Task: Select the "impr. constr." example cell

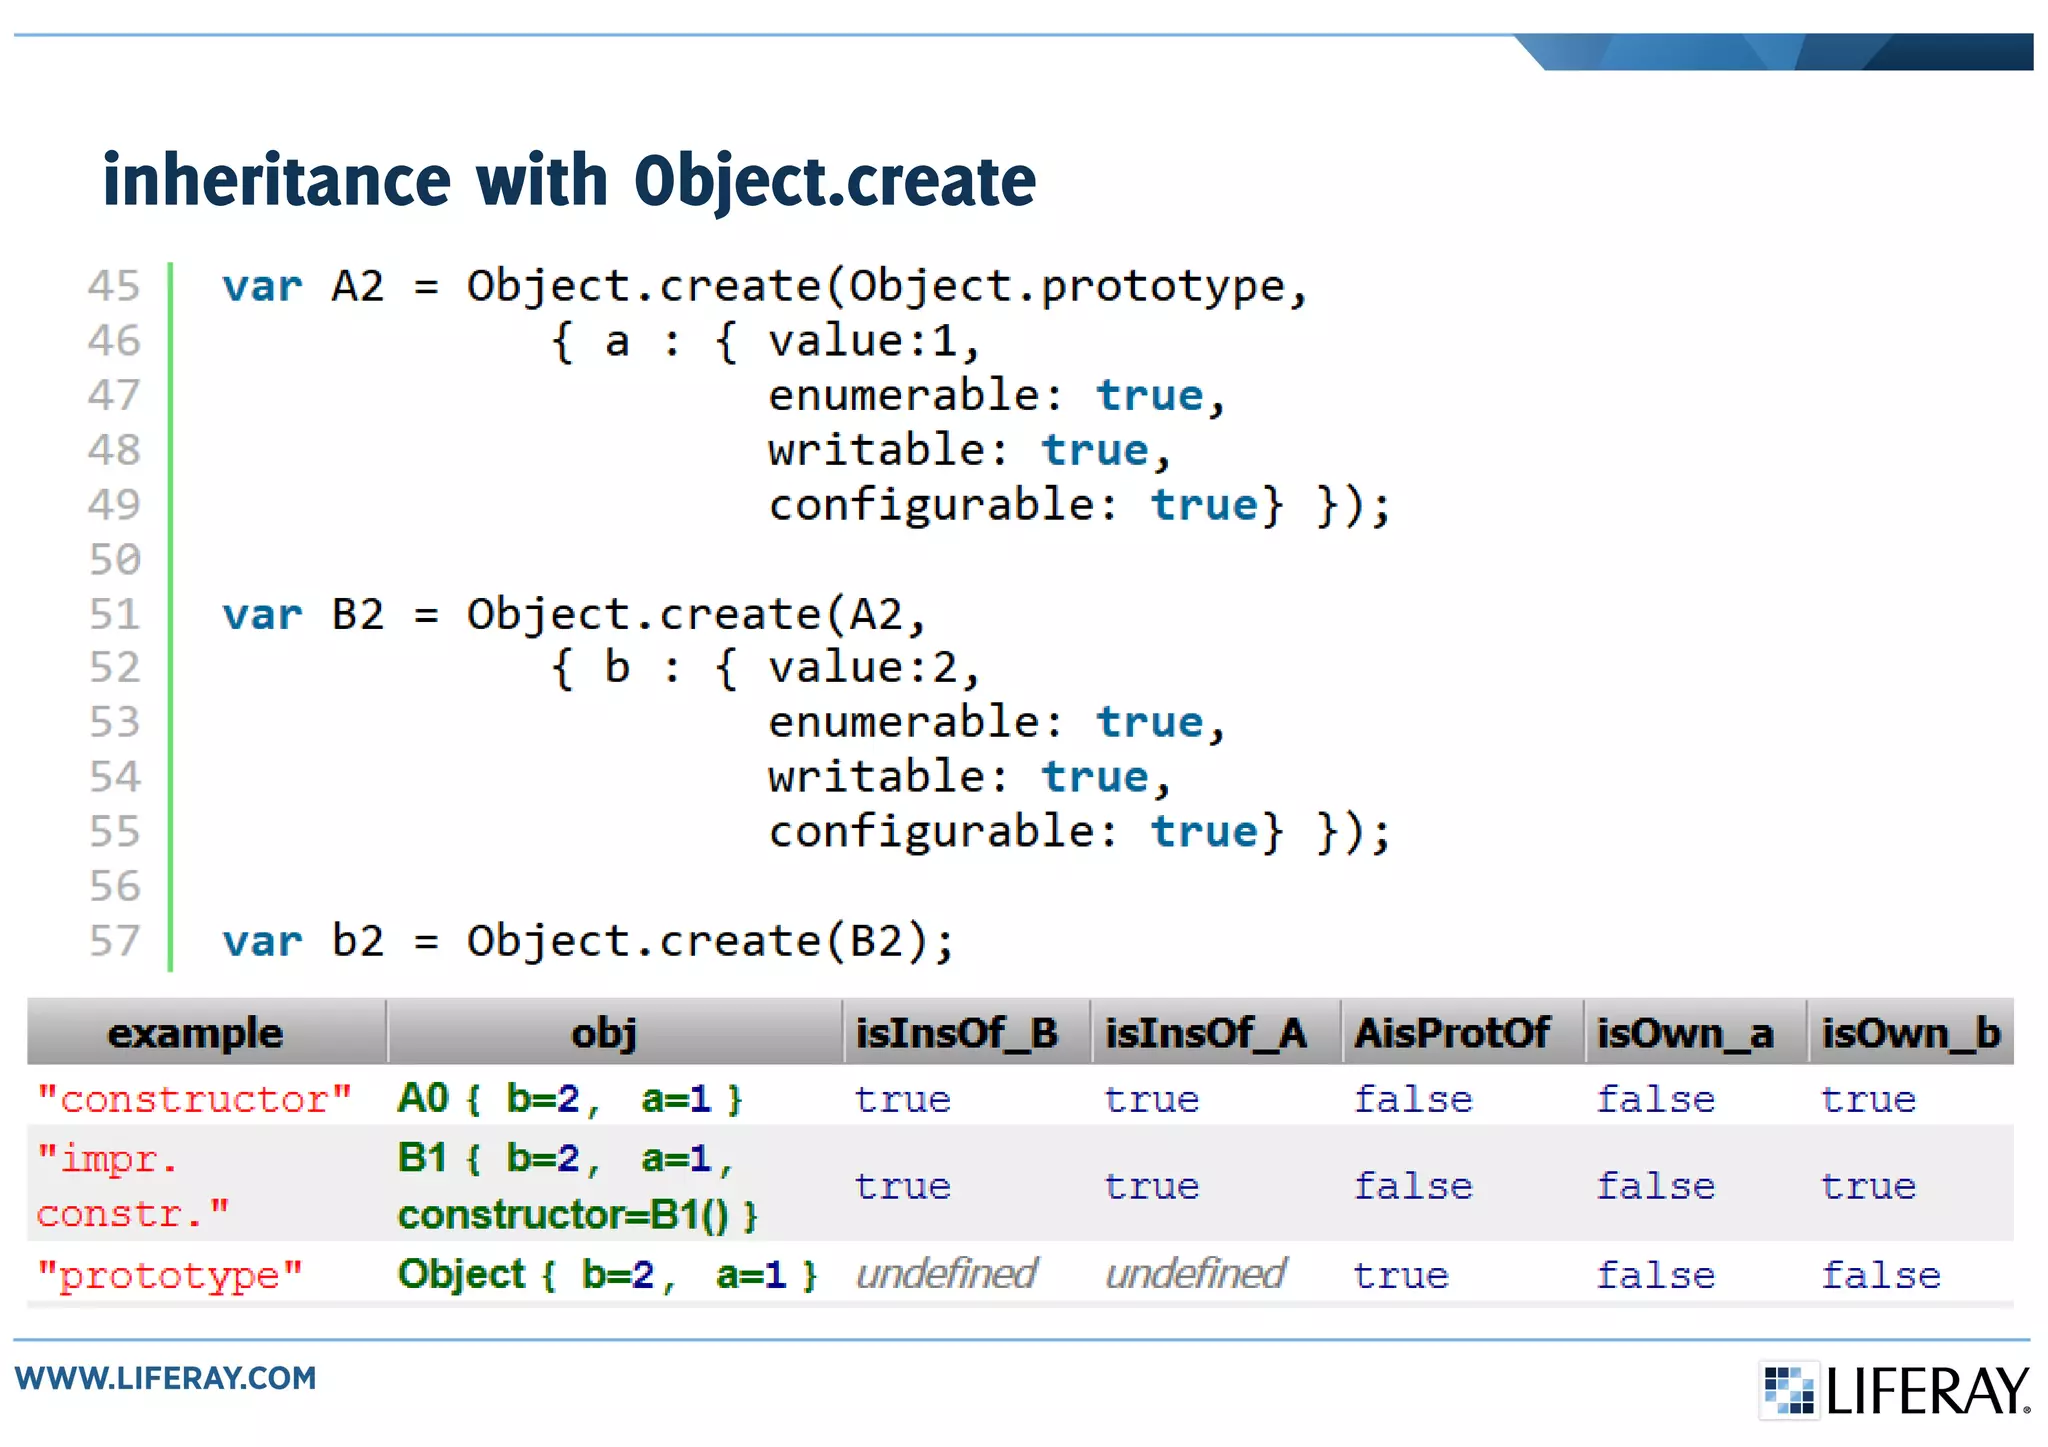Action: click(133, 1186)
